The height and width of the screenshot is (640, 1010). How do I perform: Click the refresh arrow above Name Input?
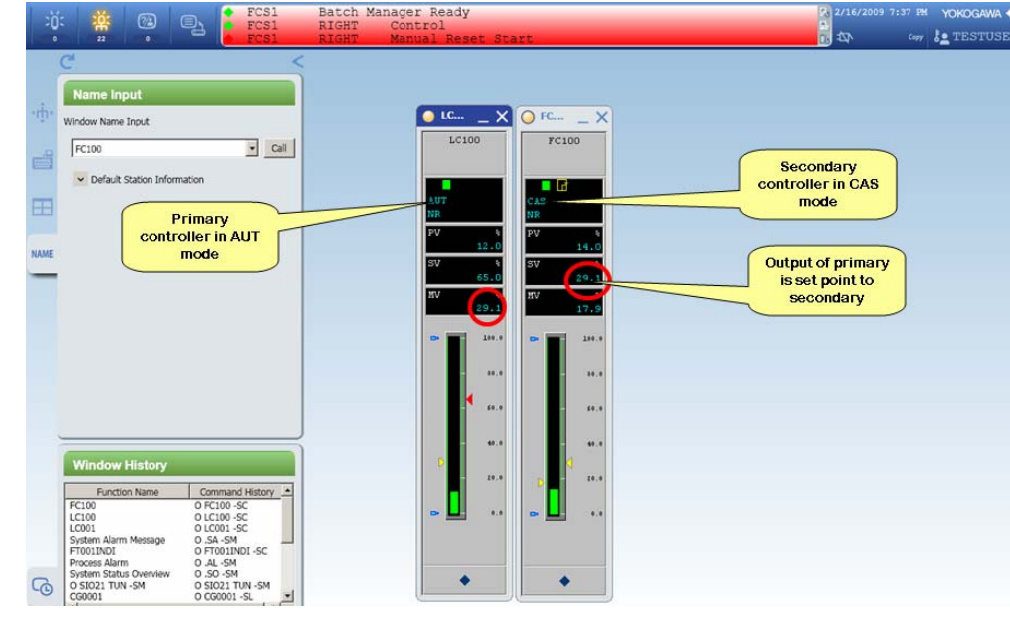67,61
